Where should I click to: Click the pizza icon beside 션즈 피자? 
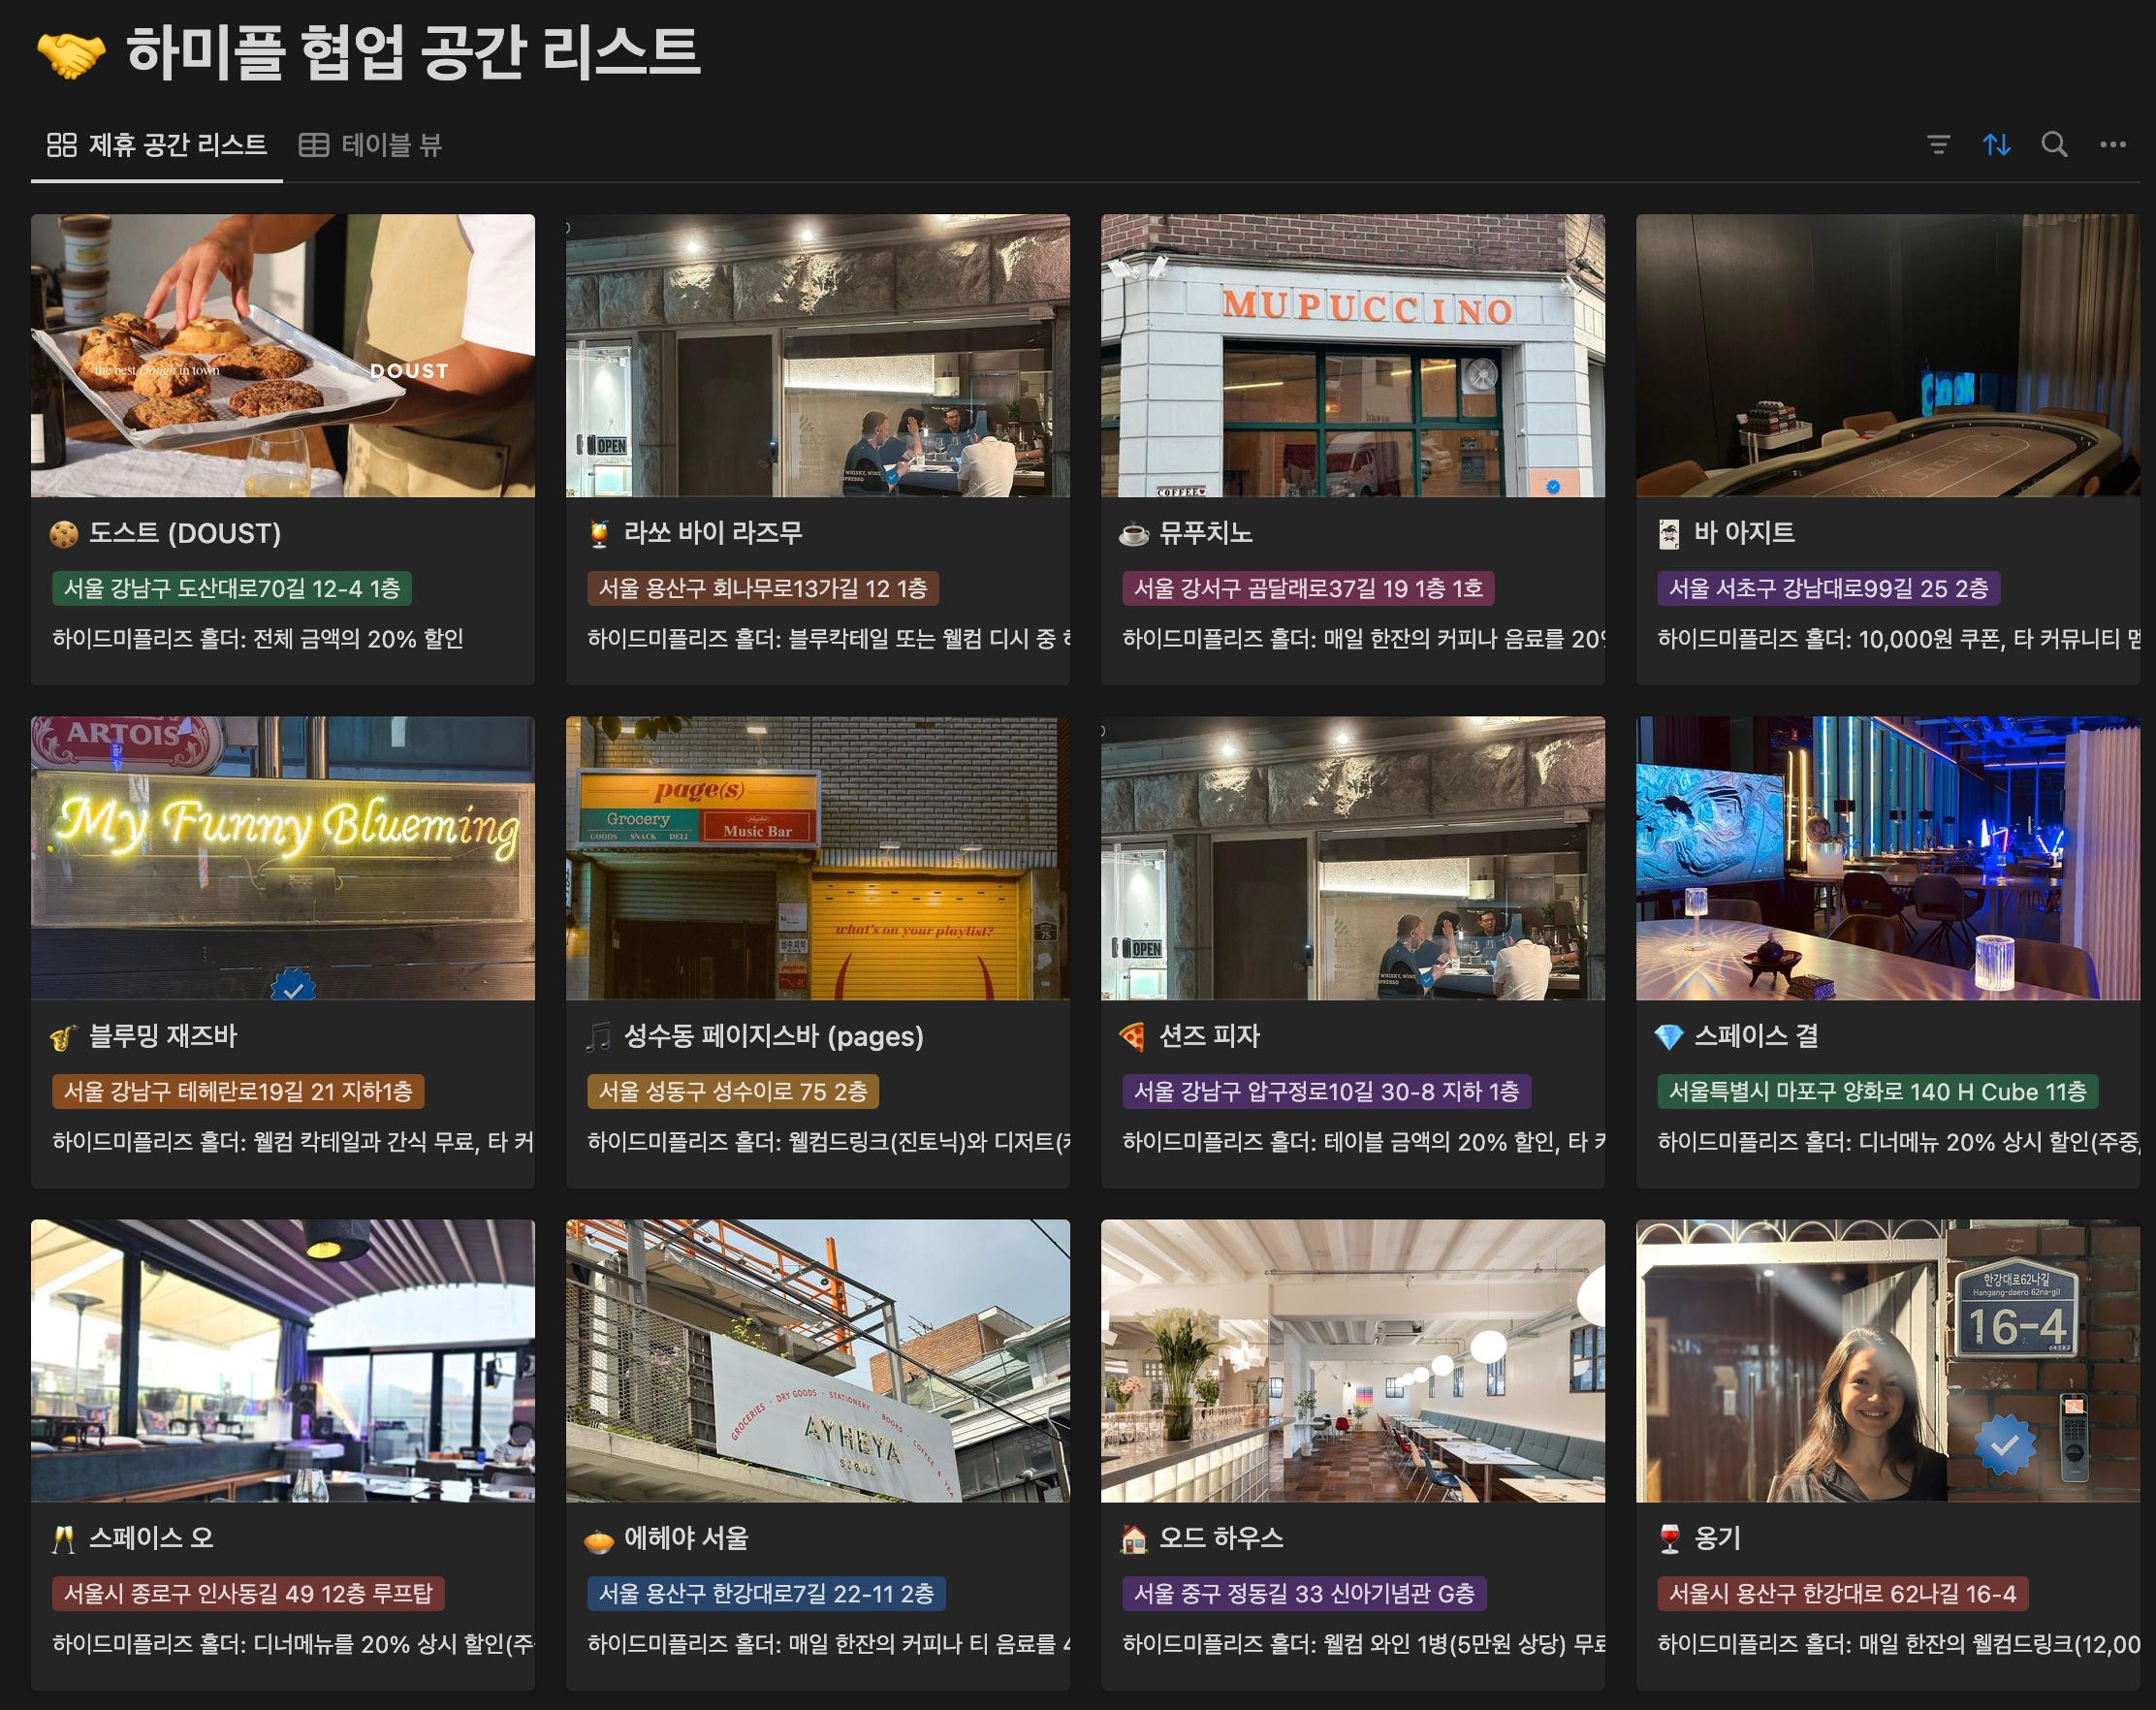click(x=1133, y=1037)
